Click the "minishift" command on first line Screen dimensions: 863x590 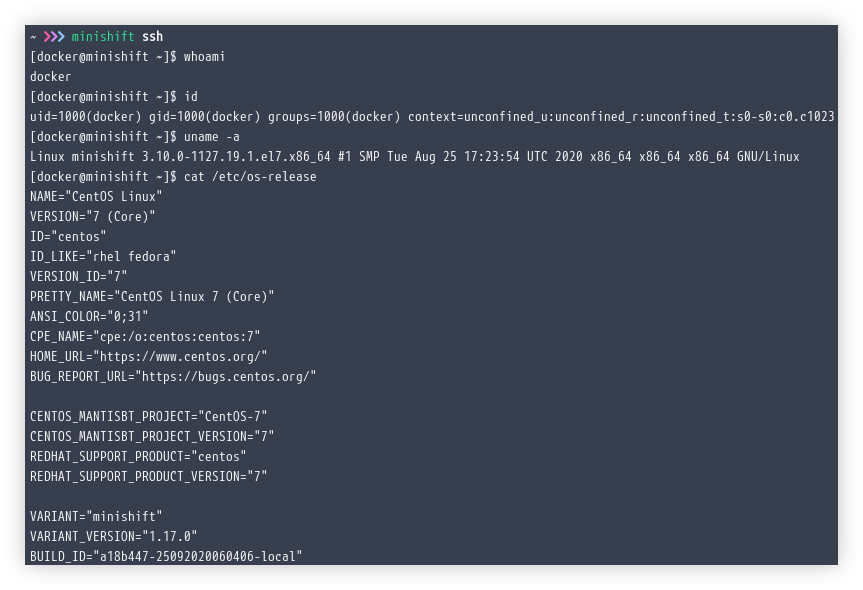[102, 37]
